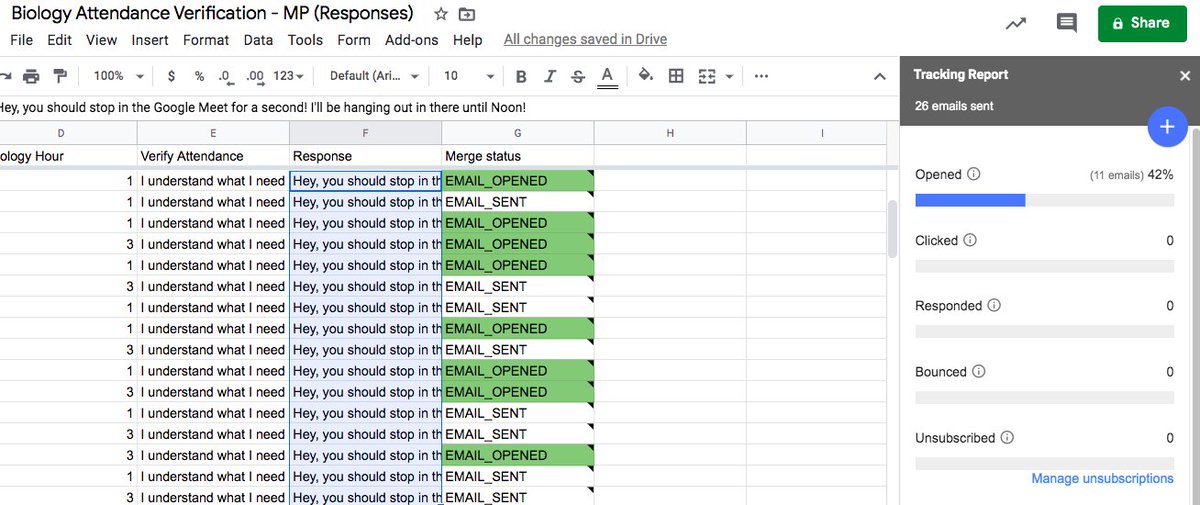Select the Paint format tool
Image resolution: width=1200 pixels, height=505 pixels.
tap(59, 76)
